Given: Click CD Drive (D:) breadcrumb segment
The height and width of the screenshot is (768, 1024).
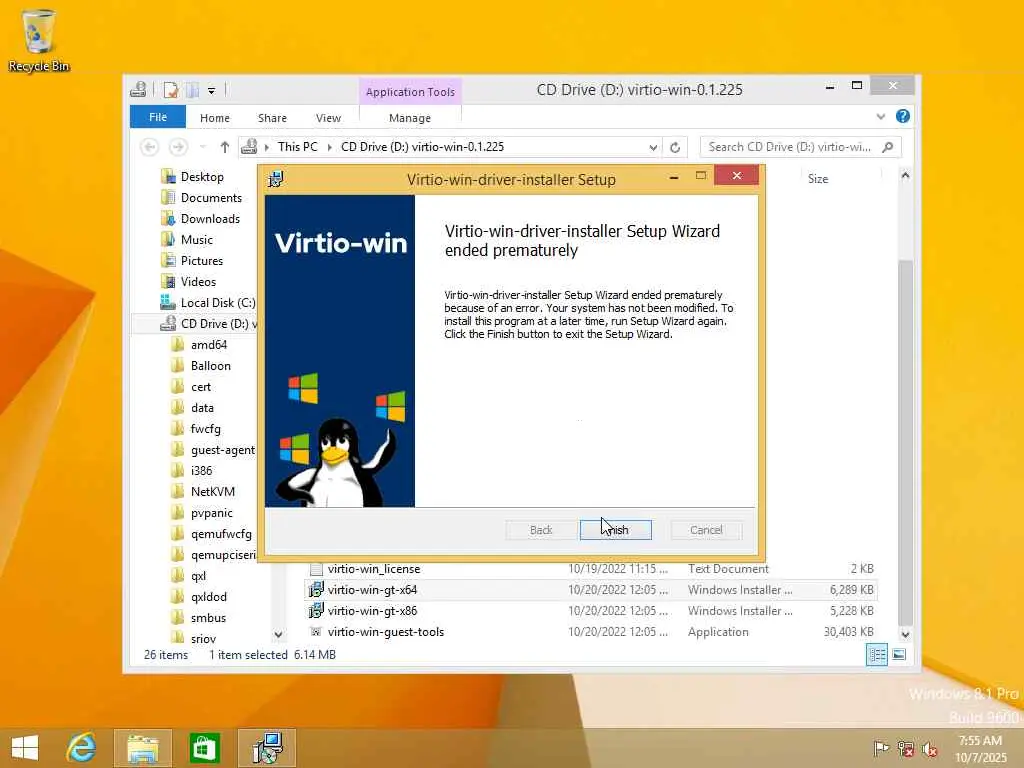Looking at the screenshot, I should tap(423, 147).
